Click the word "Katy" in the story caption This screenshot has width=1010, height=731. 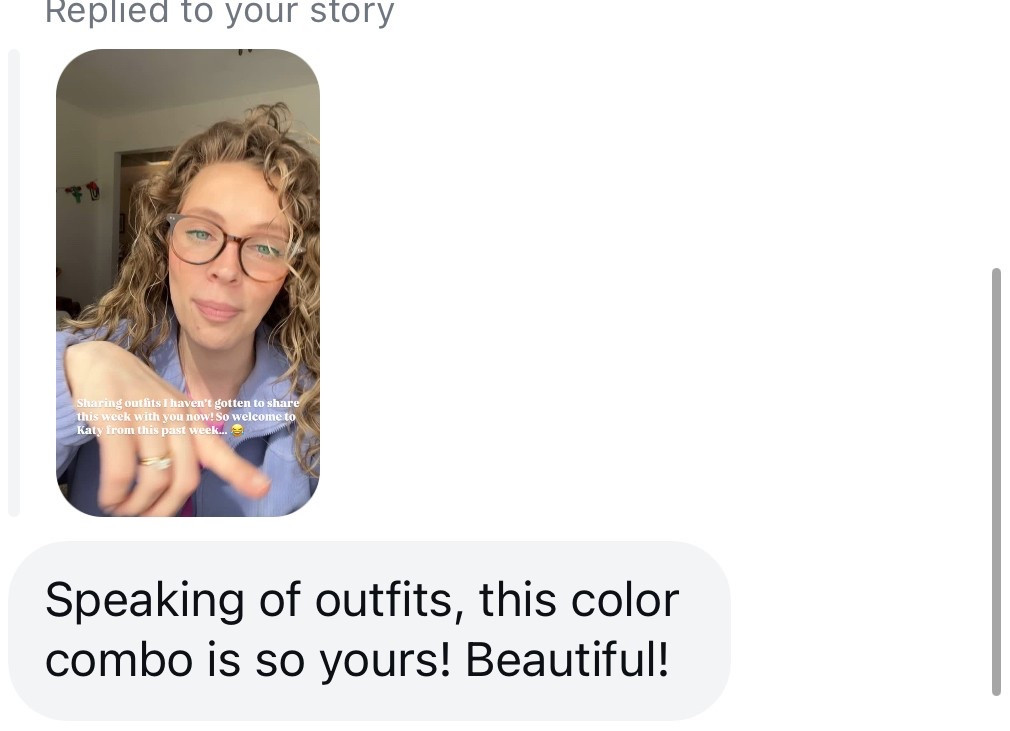tap(91, 429)
